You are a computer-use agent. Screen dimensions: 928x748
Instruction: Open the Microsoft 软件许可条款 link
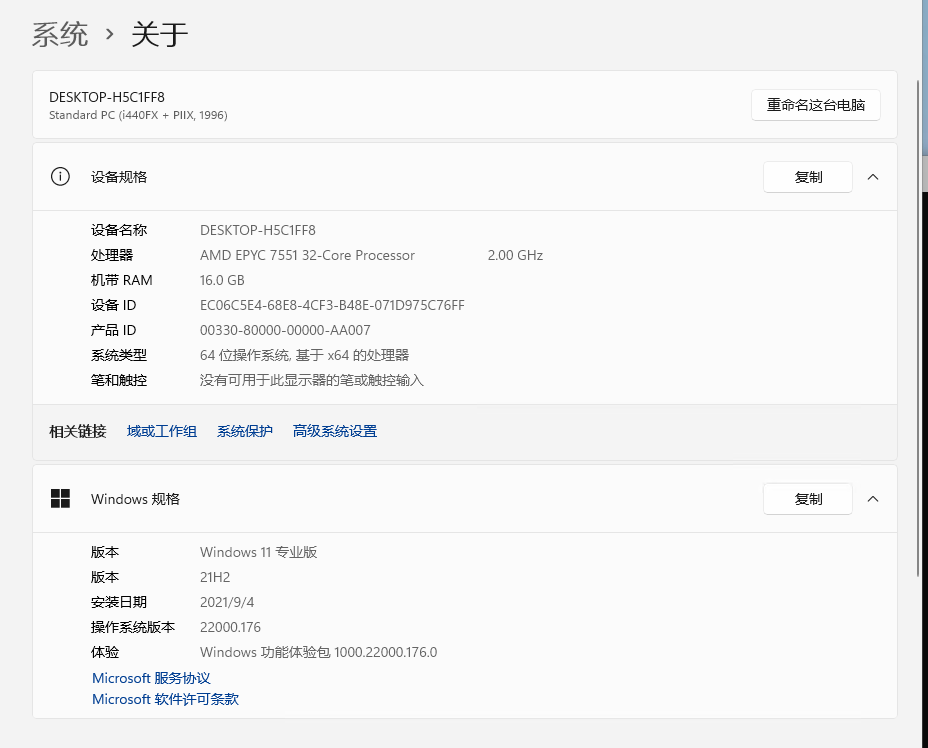click(165, 699)
